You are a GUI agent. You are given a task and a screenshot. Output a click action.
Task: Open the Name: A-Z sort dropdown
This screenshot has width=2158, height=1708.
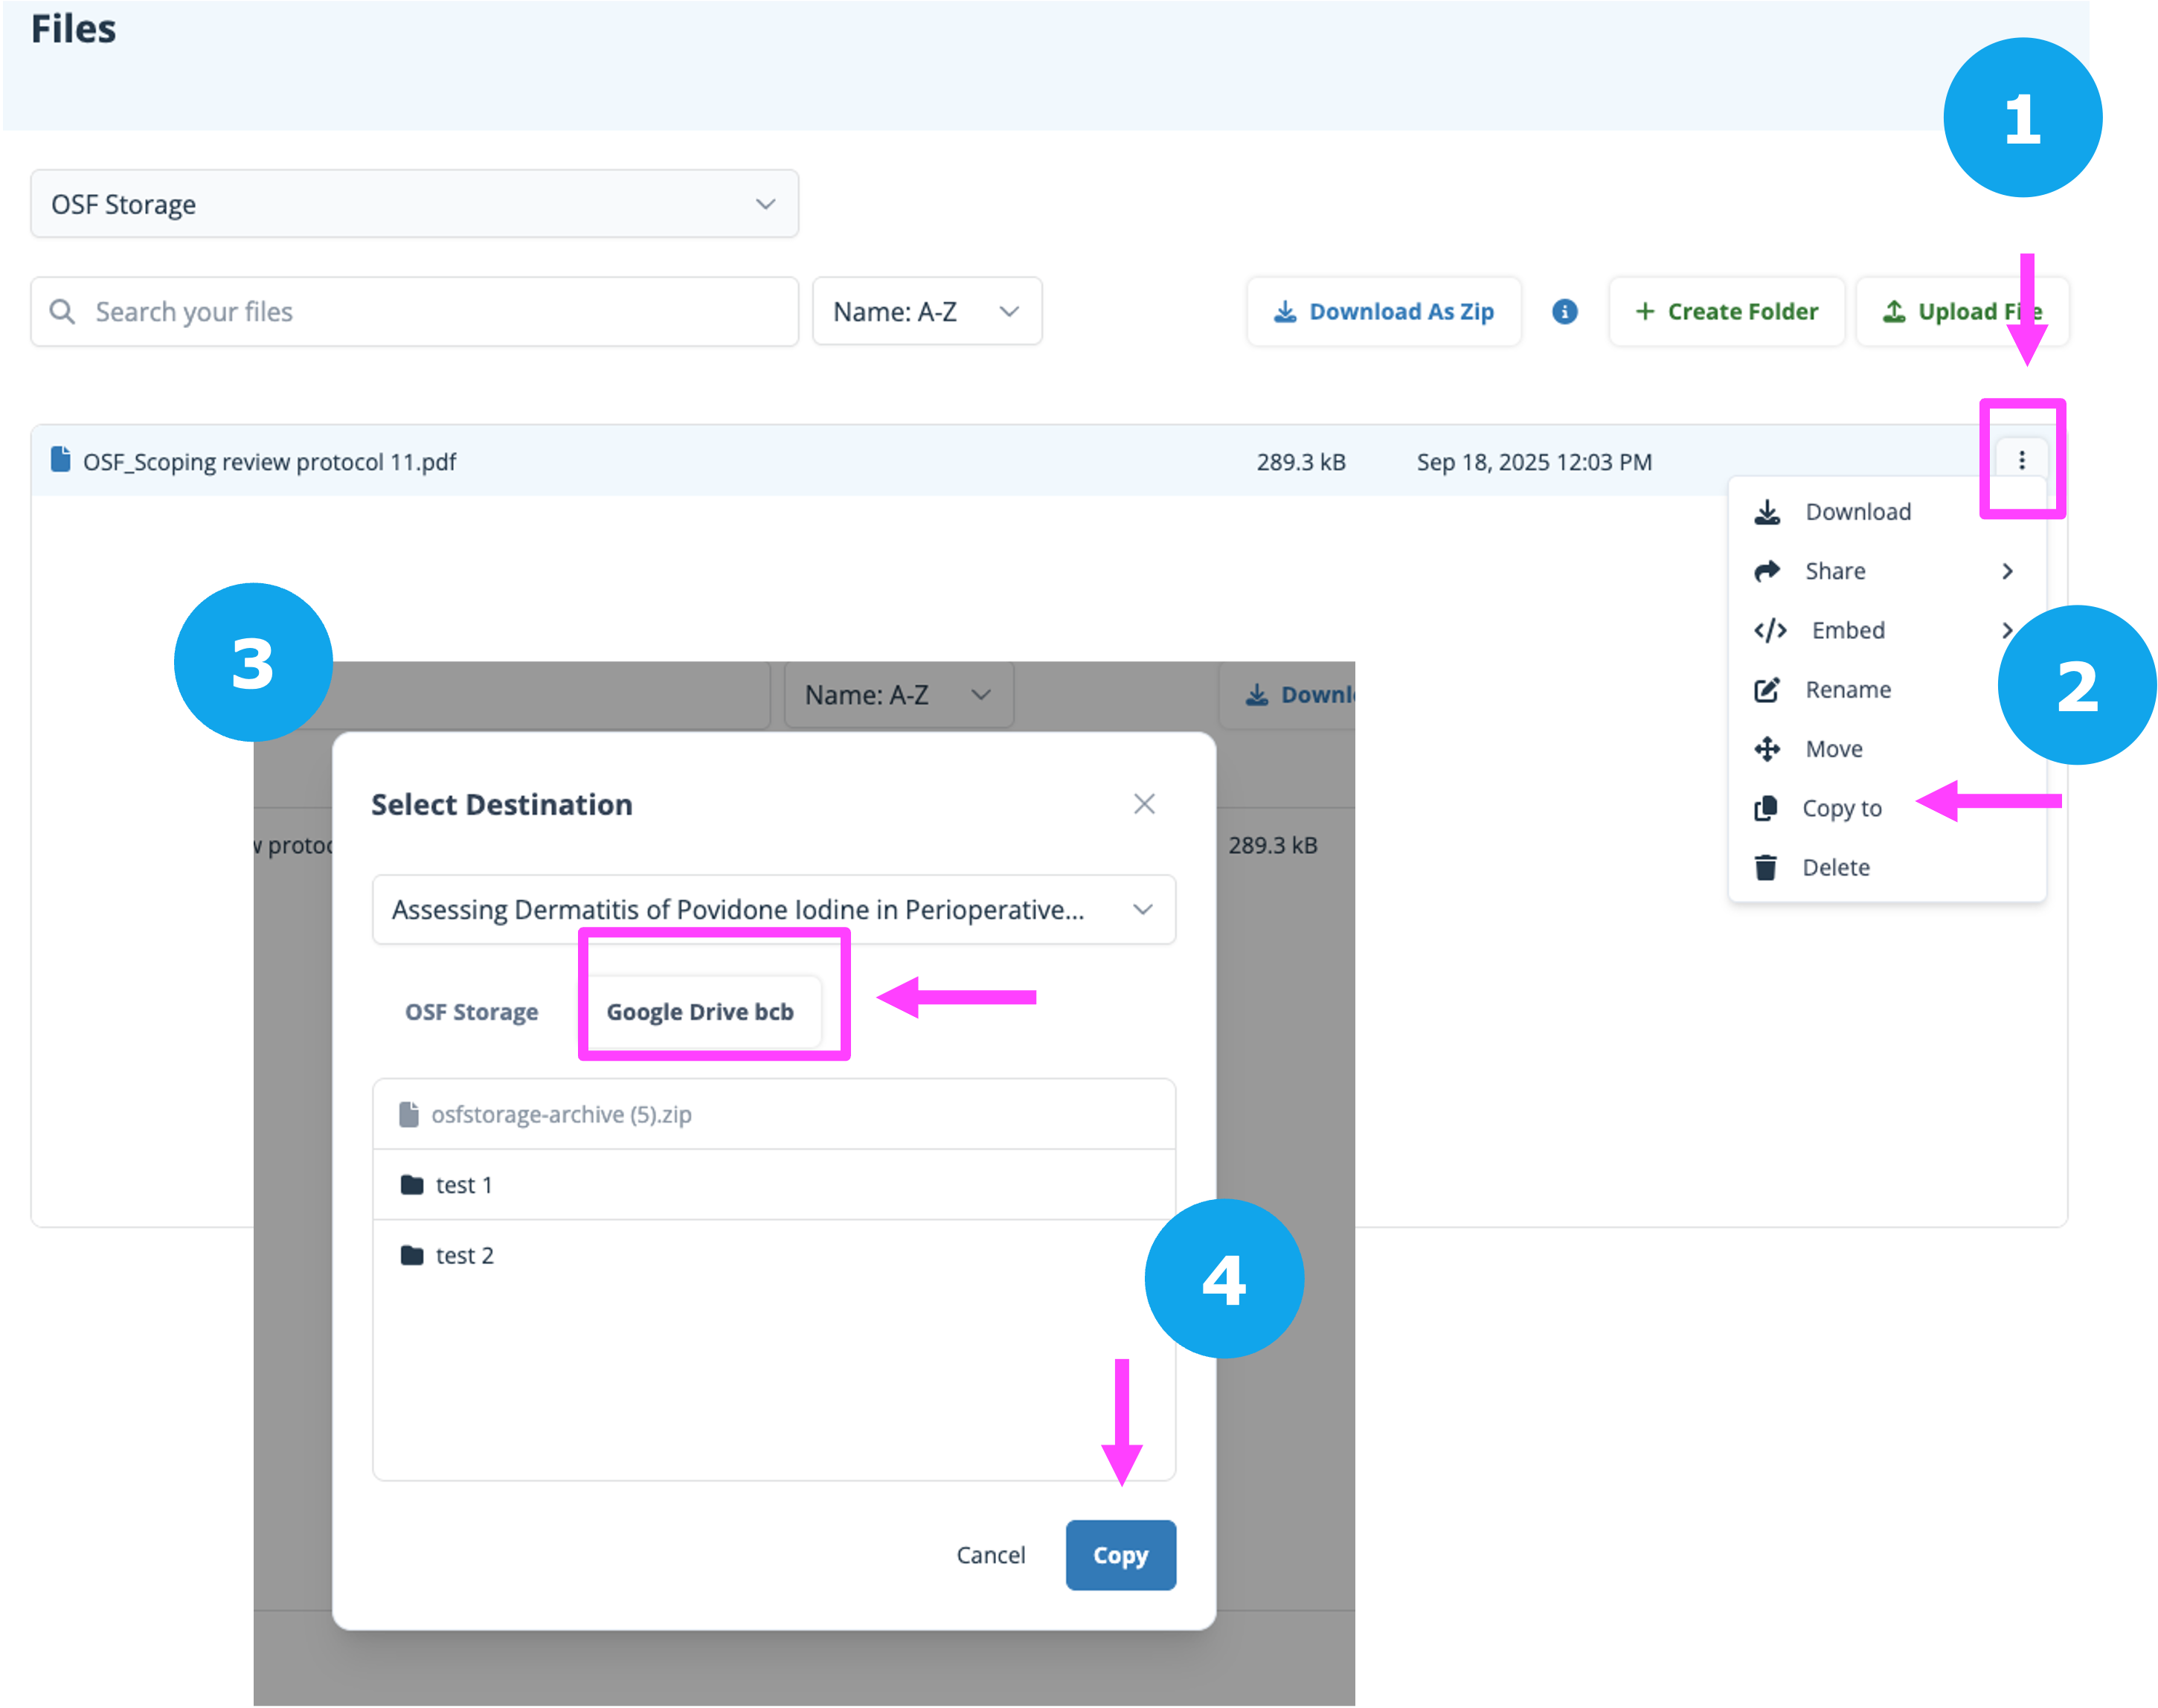pos(926,312)
